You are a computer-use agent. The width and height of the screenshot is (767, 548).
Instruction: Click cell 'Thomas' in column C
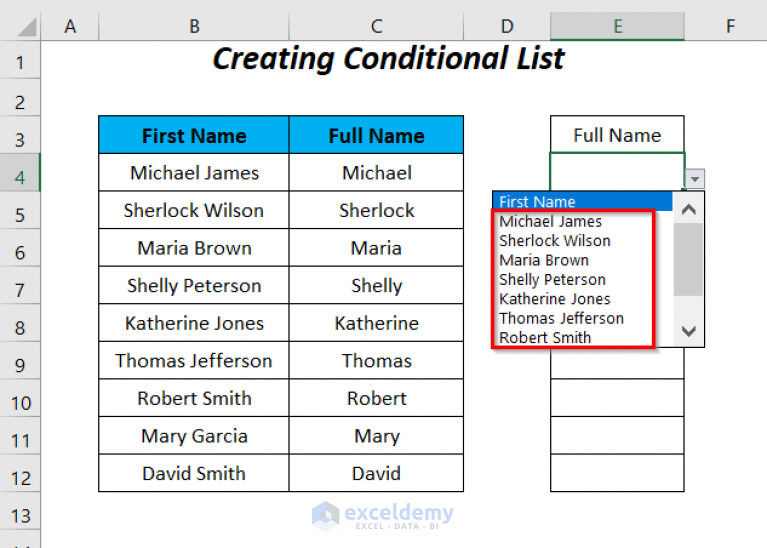tap(376, 361)
